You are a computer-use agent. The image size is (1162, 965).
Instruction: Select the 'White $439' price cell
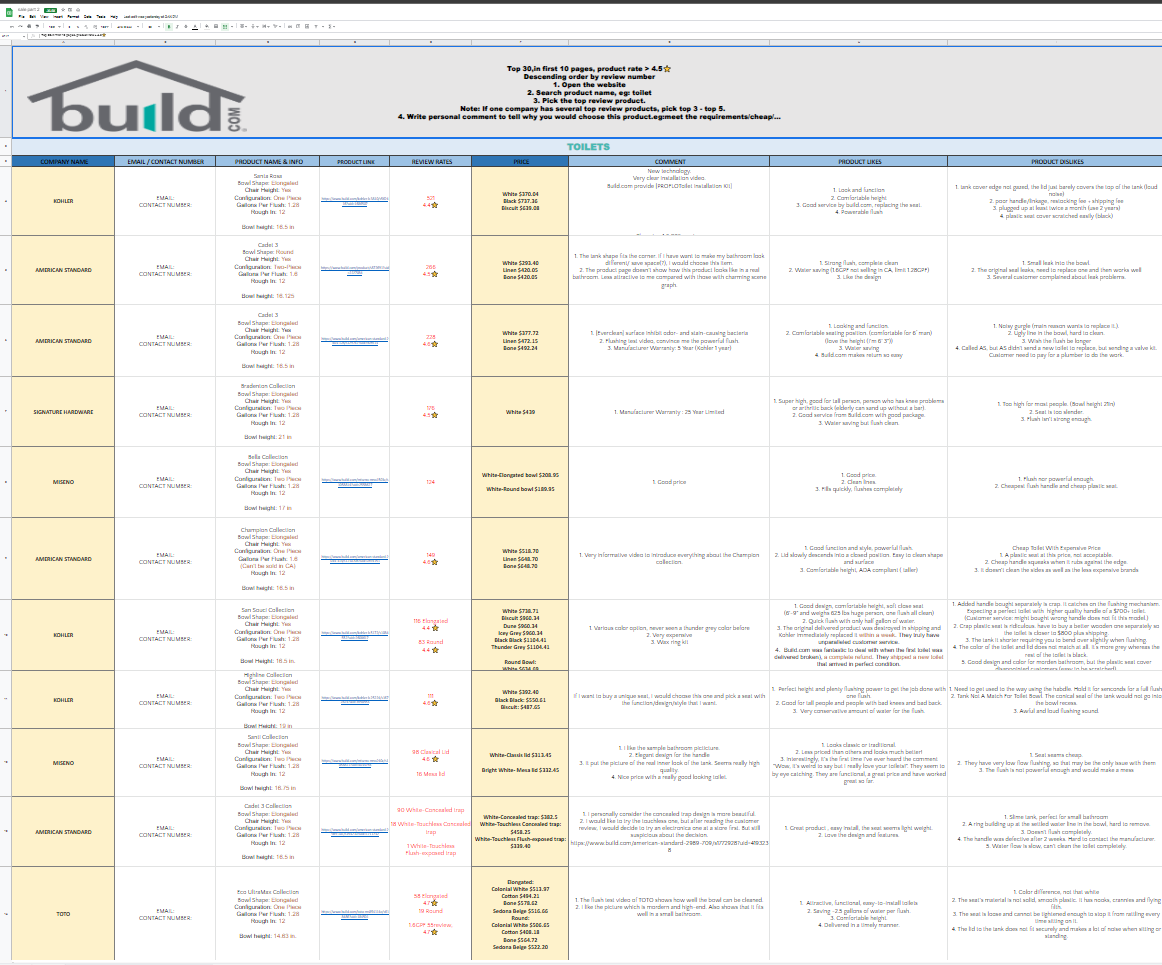coord(520,411)
